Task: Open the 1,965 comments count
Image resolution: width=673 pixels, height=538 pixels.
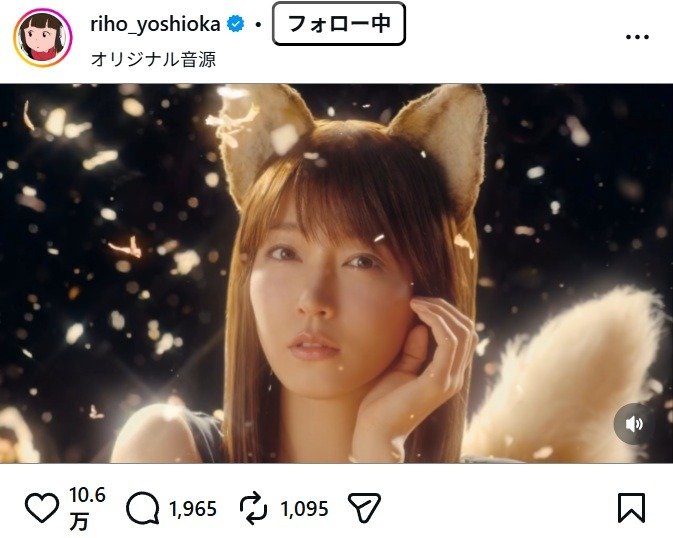Action: (x=193, y=509)
